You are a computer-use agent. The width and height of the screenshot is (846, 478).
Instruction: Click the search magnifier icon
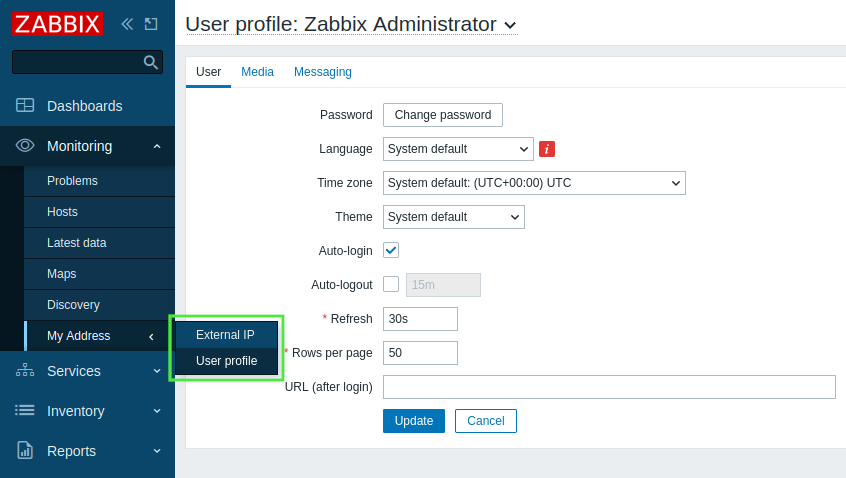click(x=151, y=63)
